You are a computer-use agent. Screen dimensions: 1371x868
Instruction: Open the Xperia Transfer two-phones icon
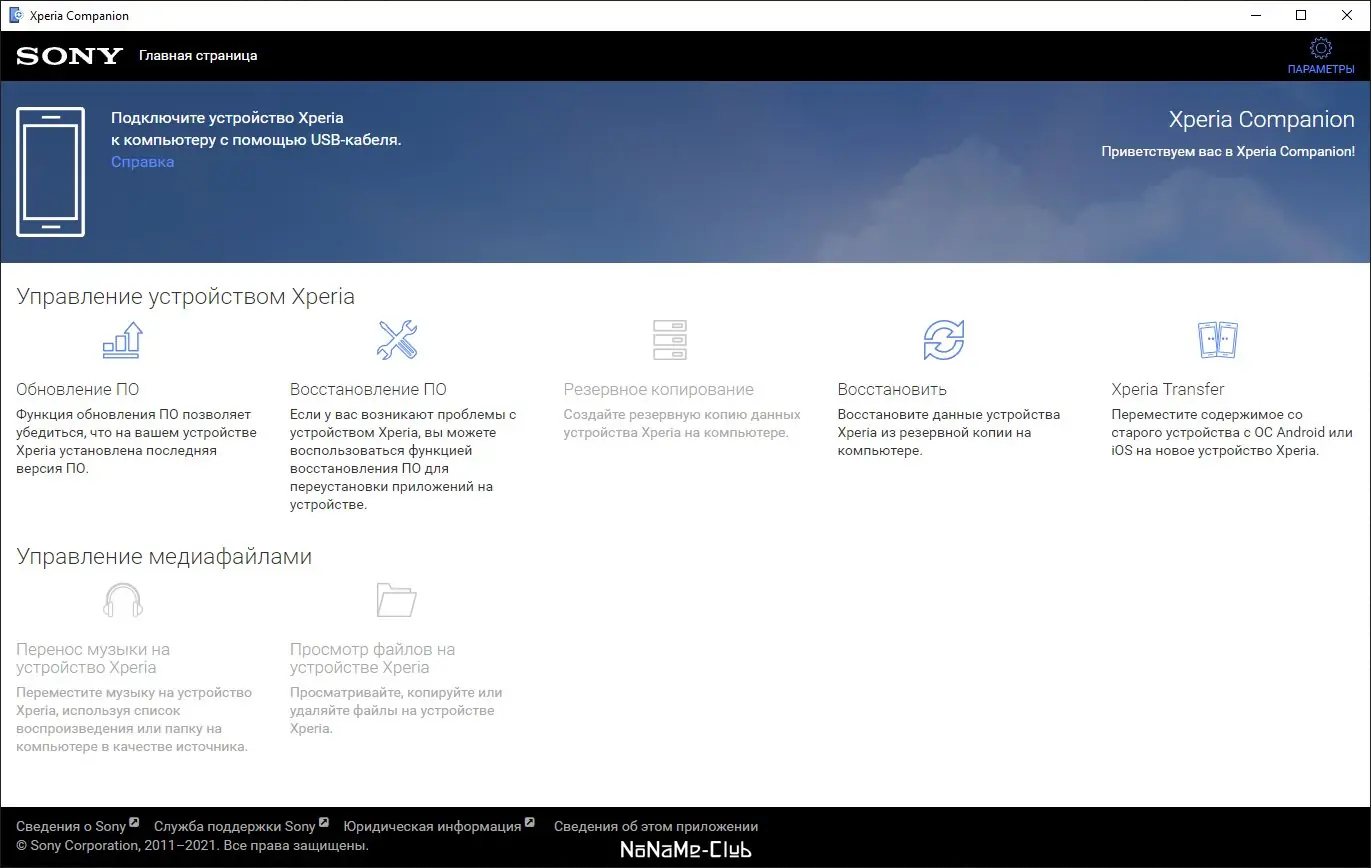click(x=1218, y=340)
